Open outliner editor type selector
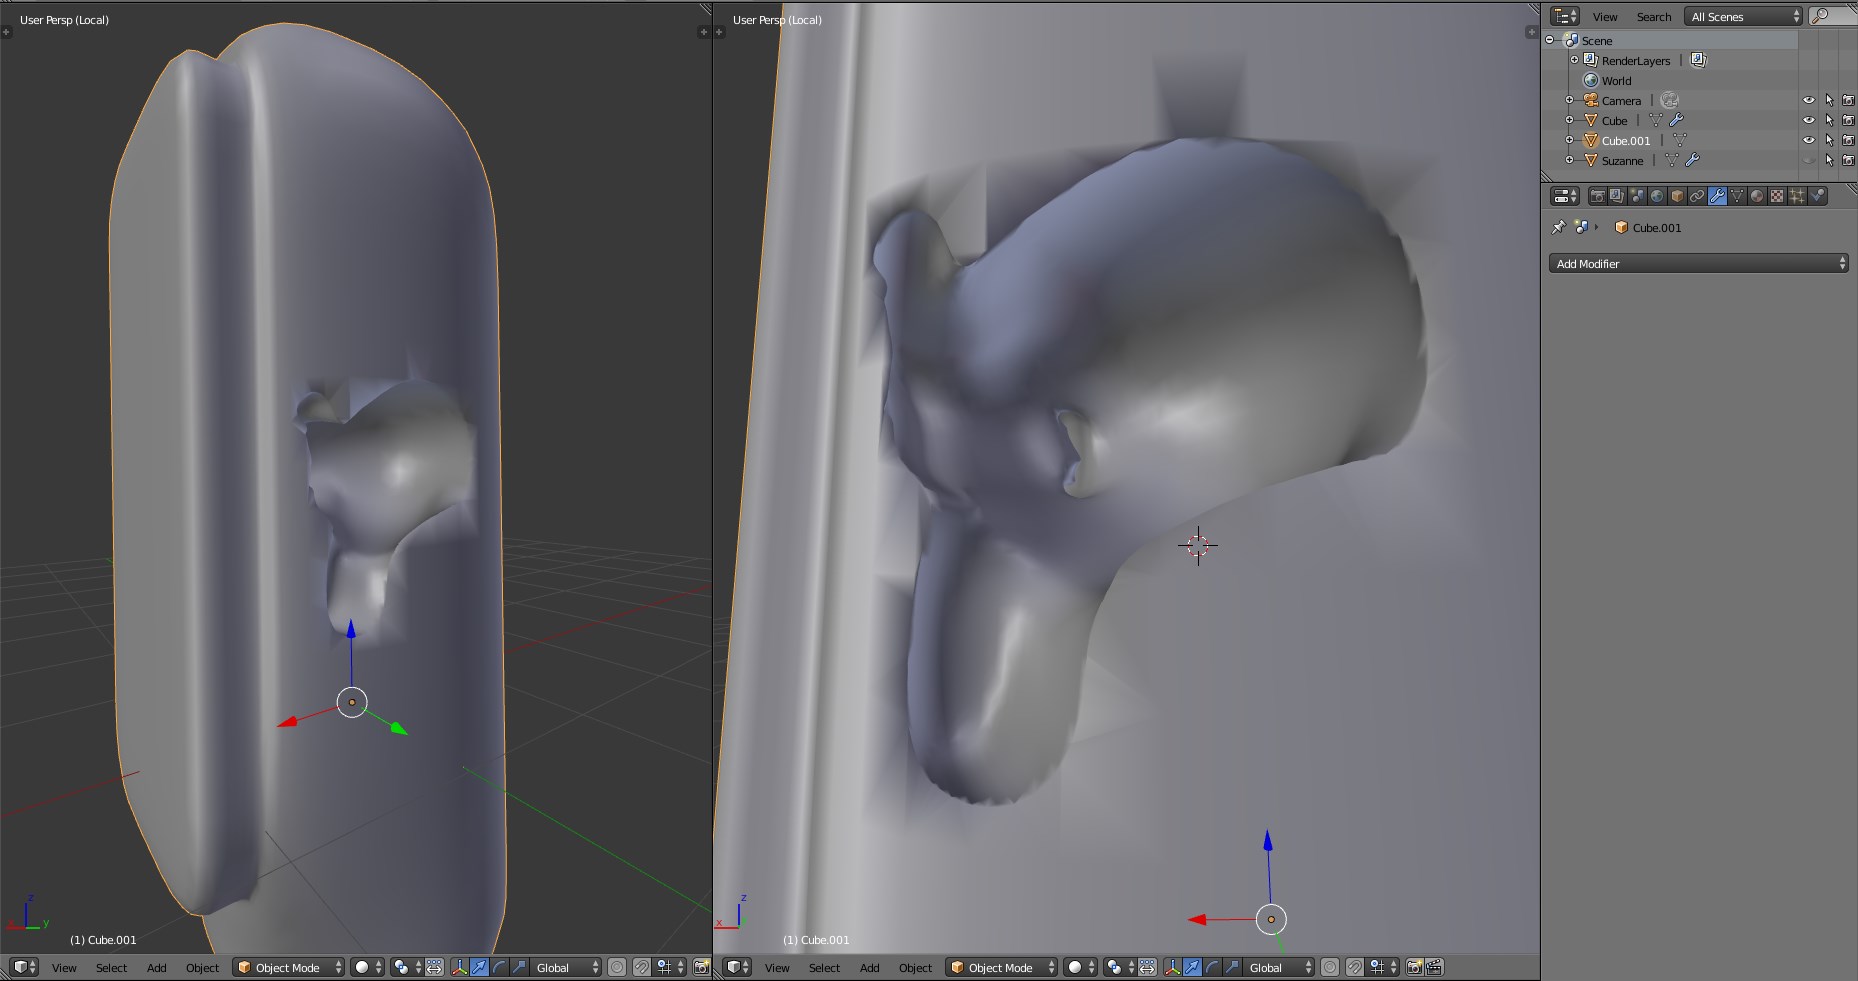The width and height of the screenshot is (1858, 981). (x=1565, y=16)
